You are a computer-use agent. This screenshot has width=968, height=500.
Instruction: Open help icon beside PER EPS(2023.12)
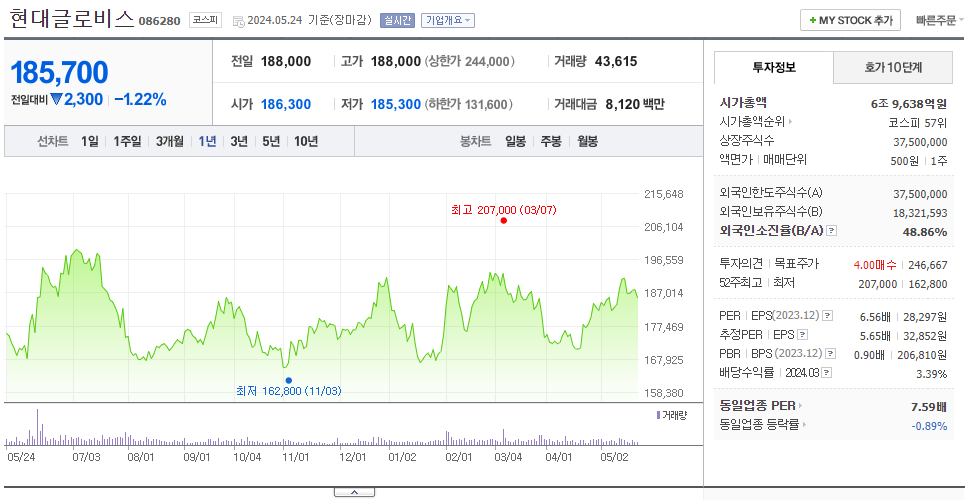tap(828, 316)
